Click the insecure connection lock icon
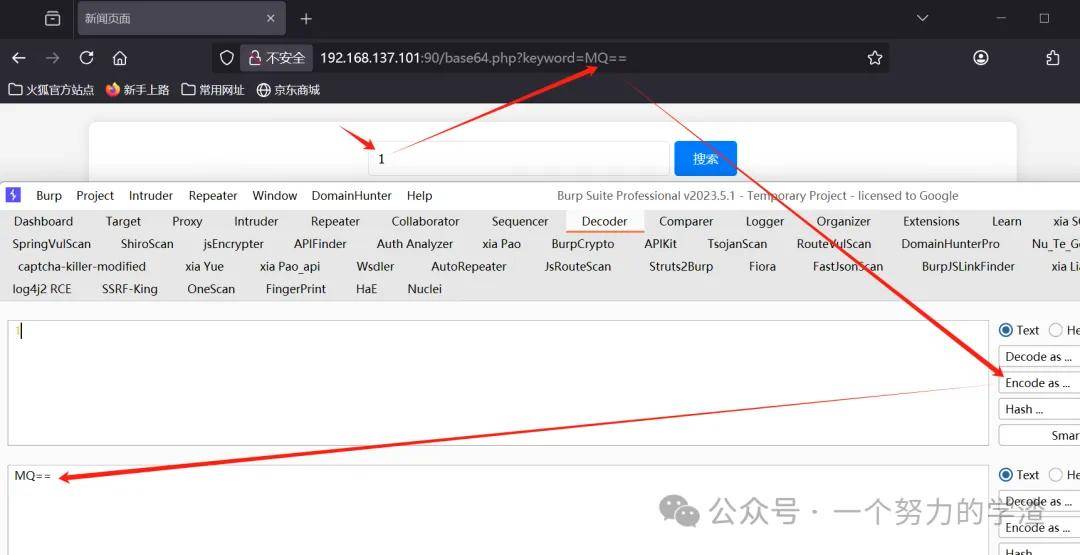 coord(255,58)
